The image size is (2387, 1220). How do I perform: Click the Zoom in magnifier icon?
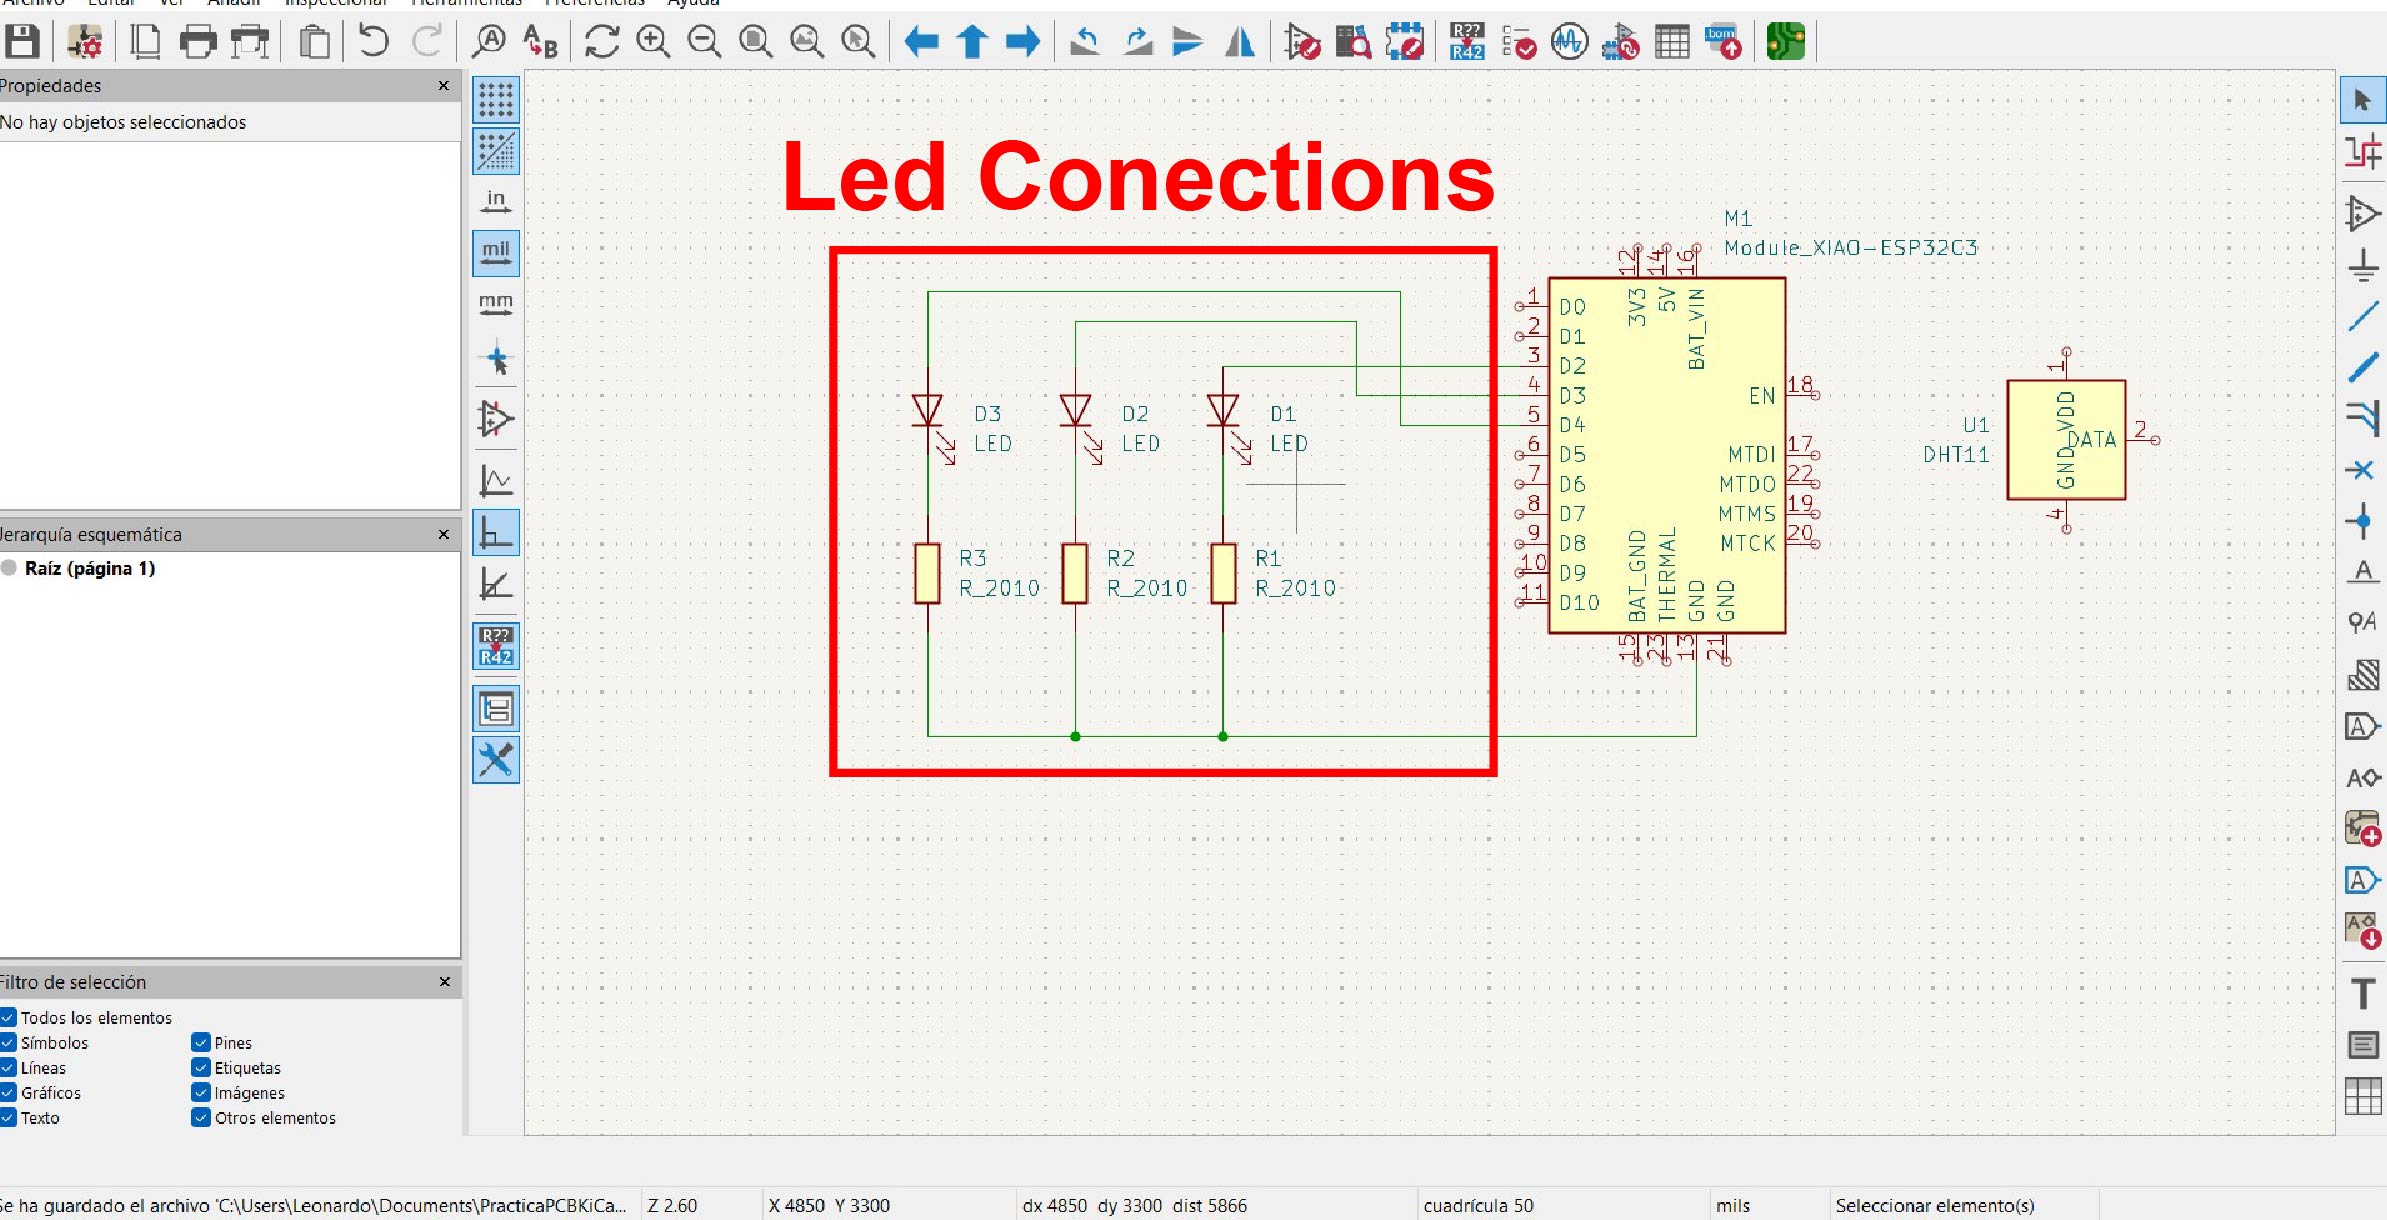(653, 42)
